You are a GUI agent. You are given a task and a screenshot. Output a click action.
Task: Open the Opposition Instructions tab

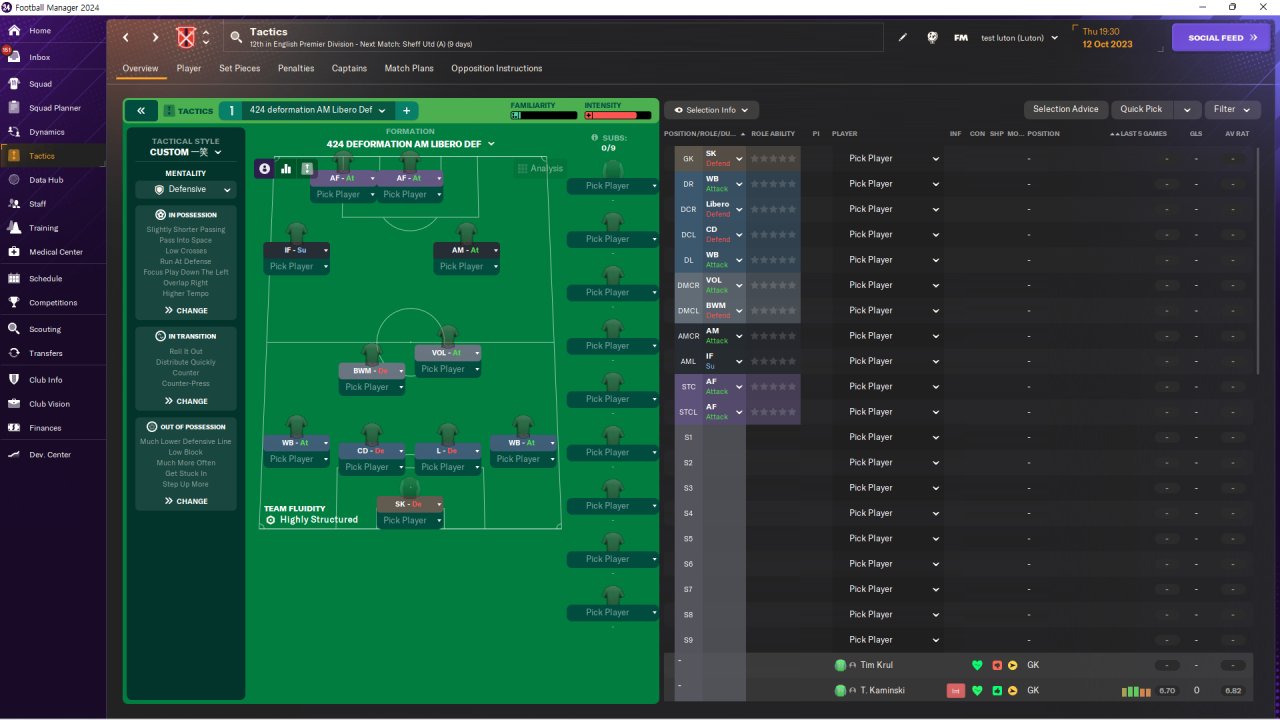pyautogui.click(x=497, y=69)
